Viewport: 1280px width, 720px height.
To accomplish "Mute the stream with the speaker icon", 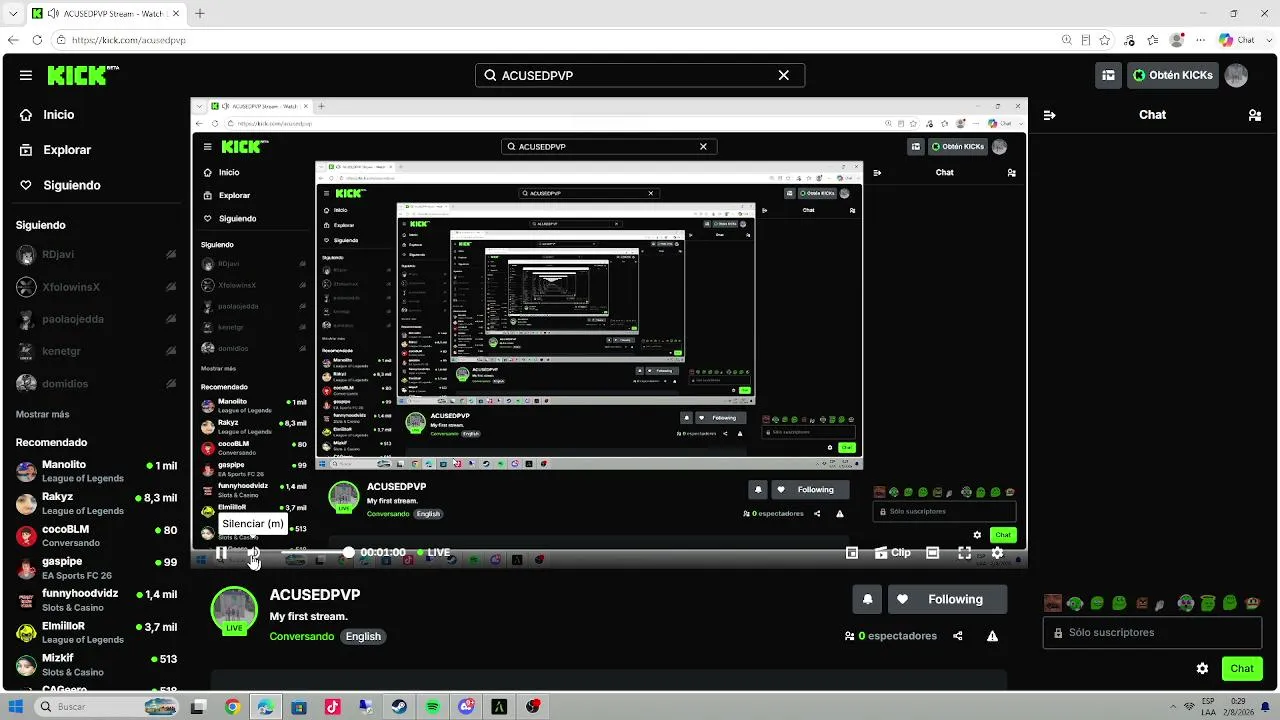I will pos(254,552).
